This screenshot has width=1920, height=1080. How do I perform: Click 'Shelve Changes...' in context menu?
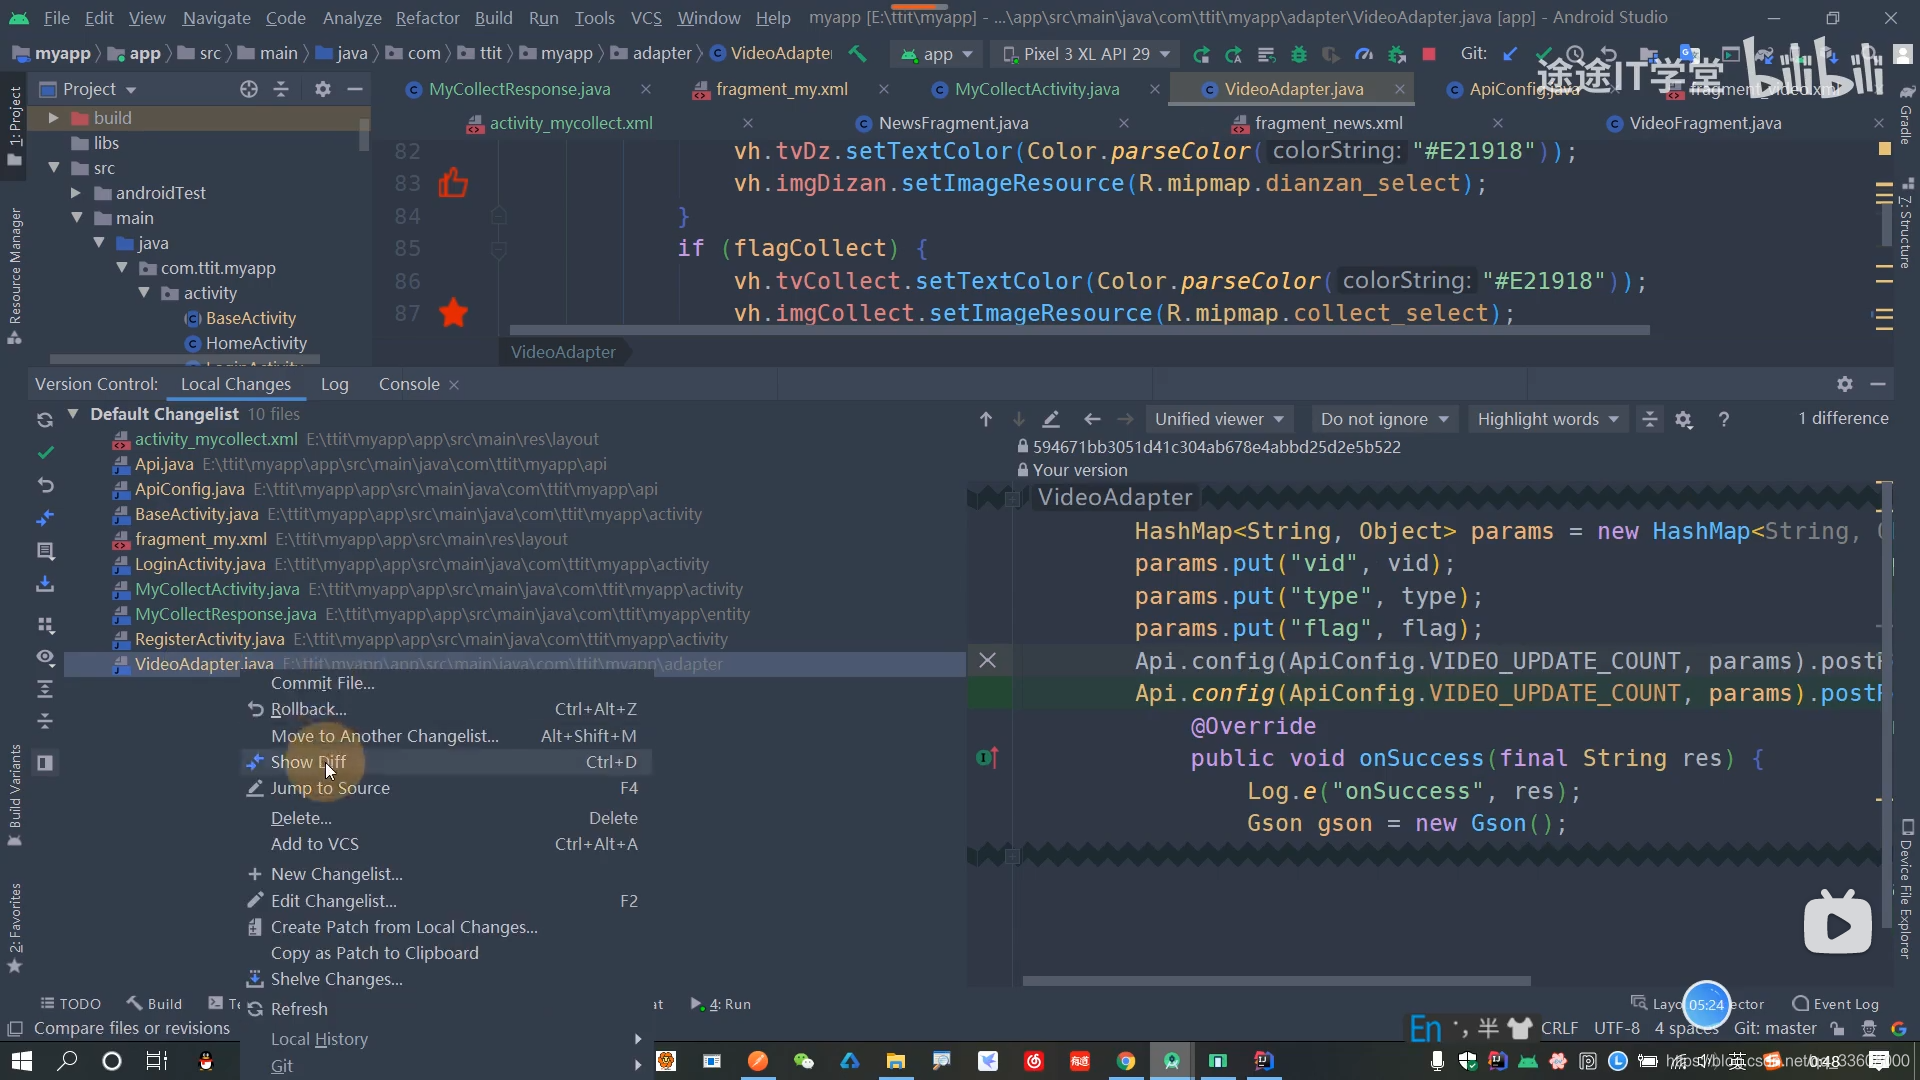(335, 978)
